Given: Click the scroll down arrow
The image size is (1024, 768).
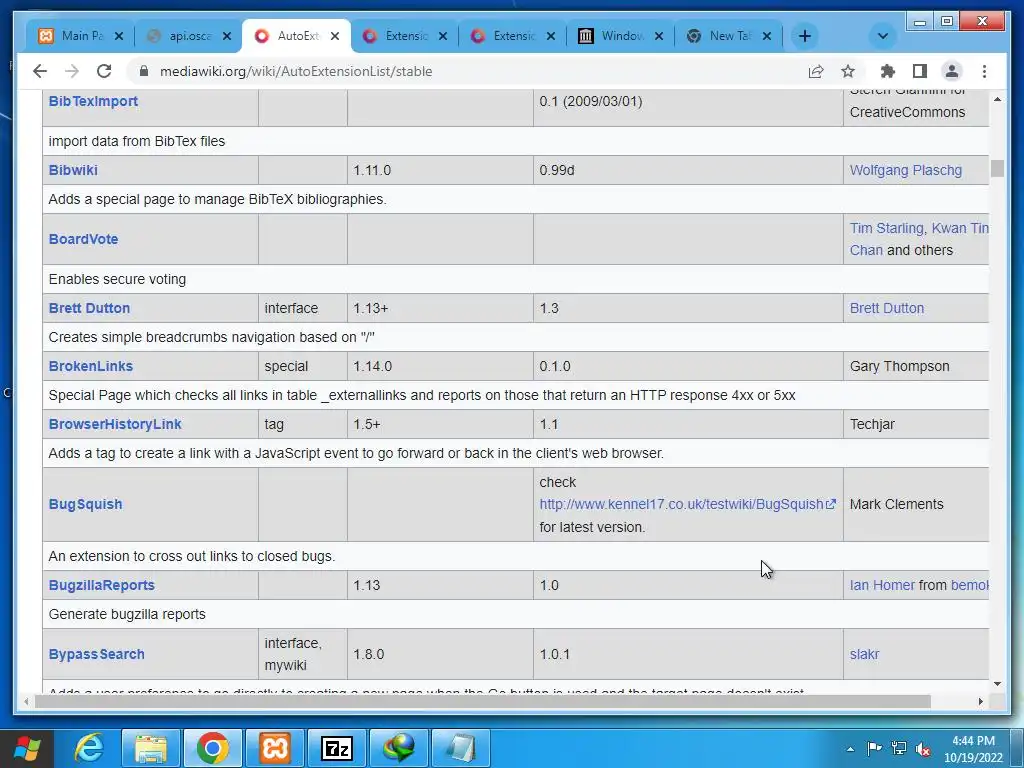Looking at the screenshot, I should click(997, 684).
